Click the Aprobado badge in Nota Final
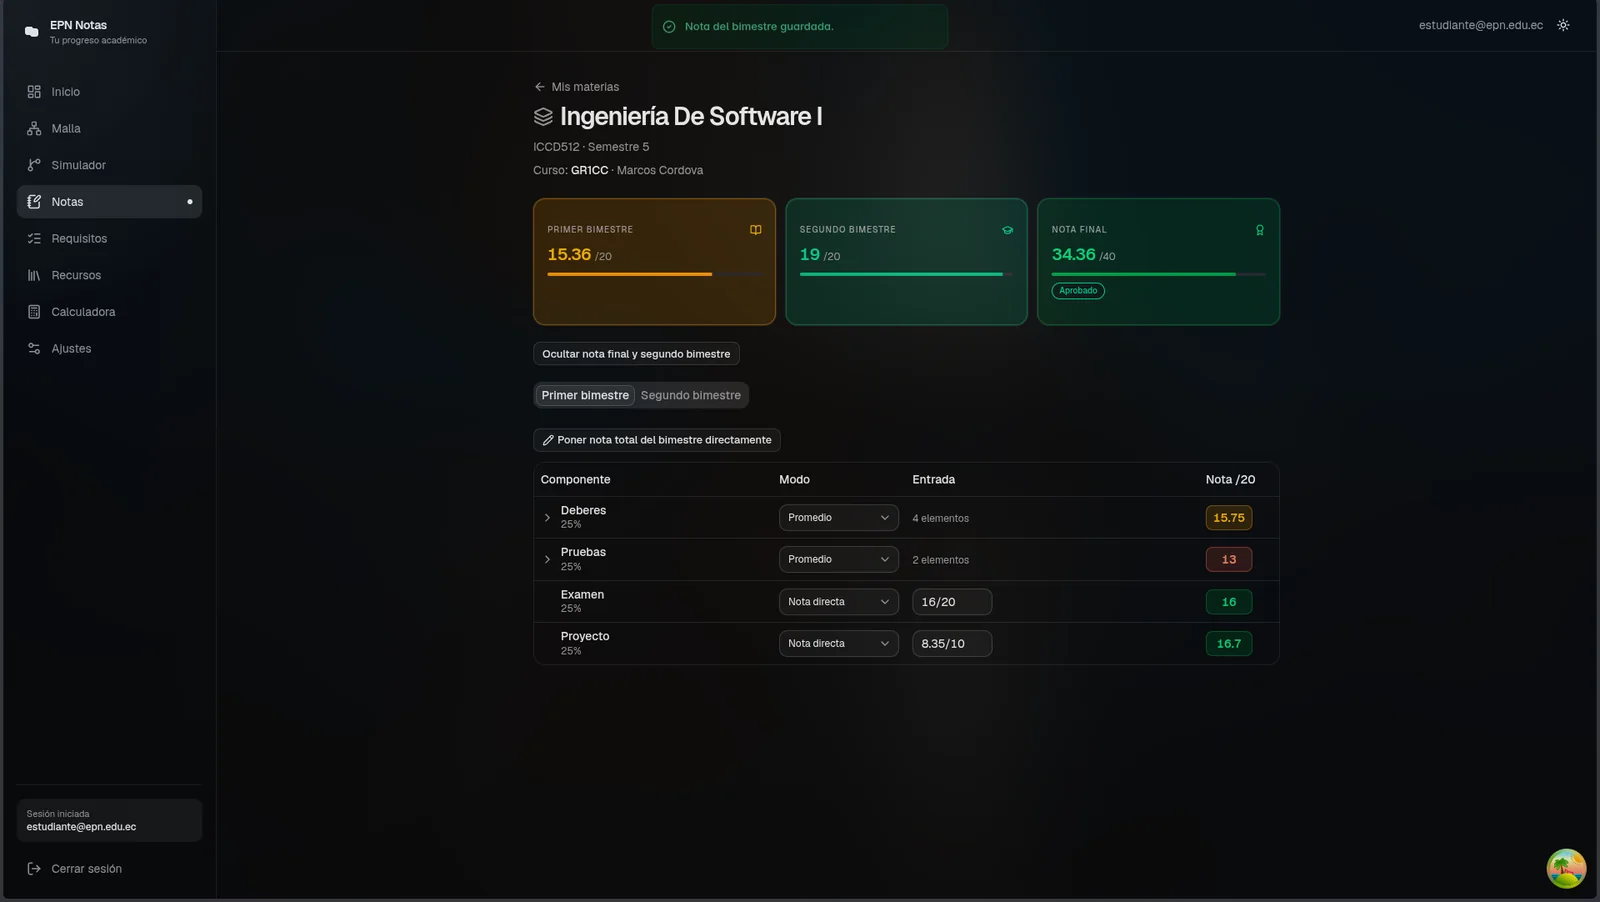 (1078, 291)
